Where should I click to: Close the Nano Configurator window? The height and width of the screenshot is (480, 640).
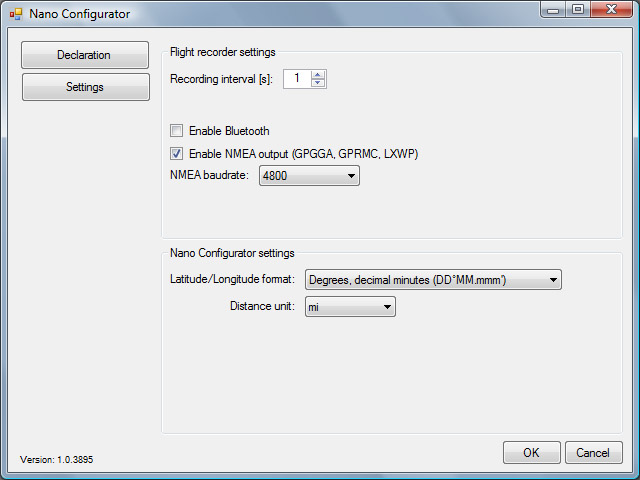click(x=611, y=10)
